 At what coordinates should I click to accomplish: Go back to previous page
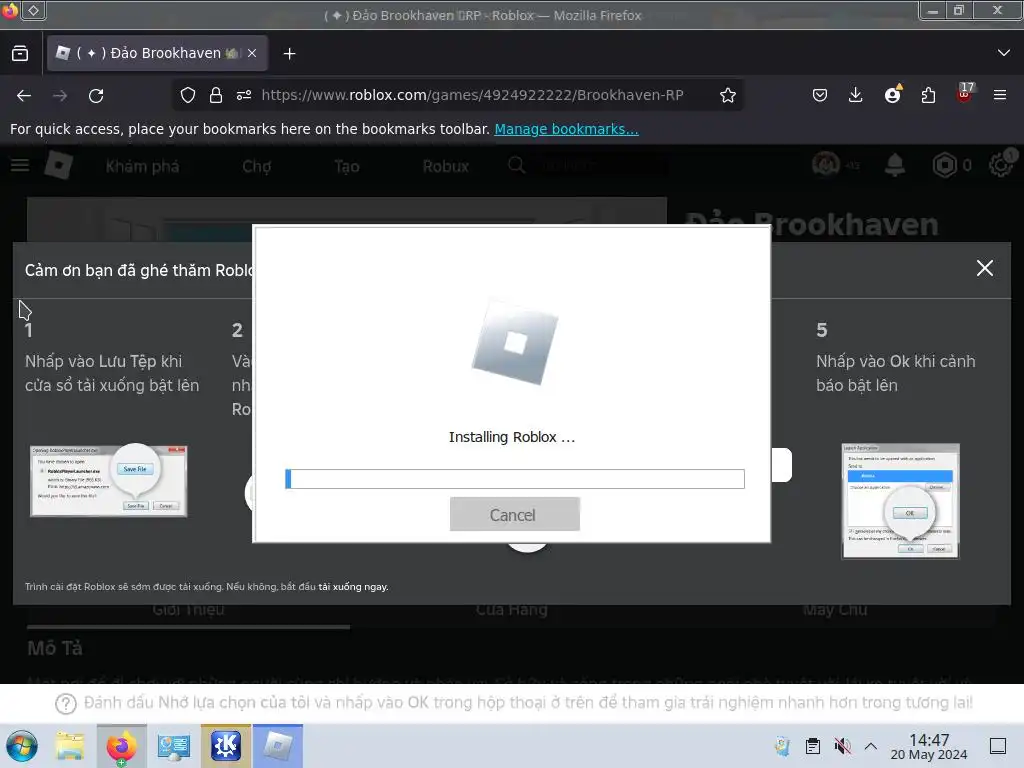coord(24,95)
